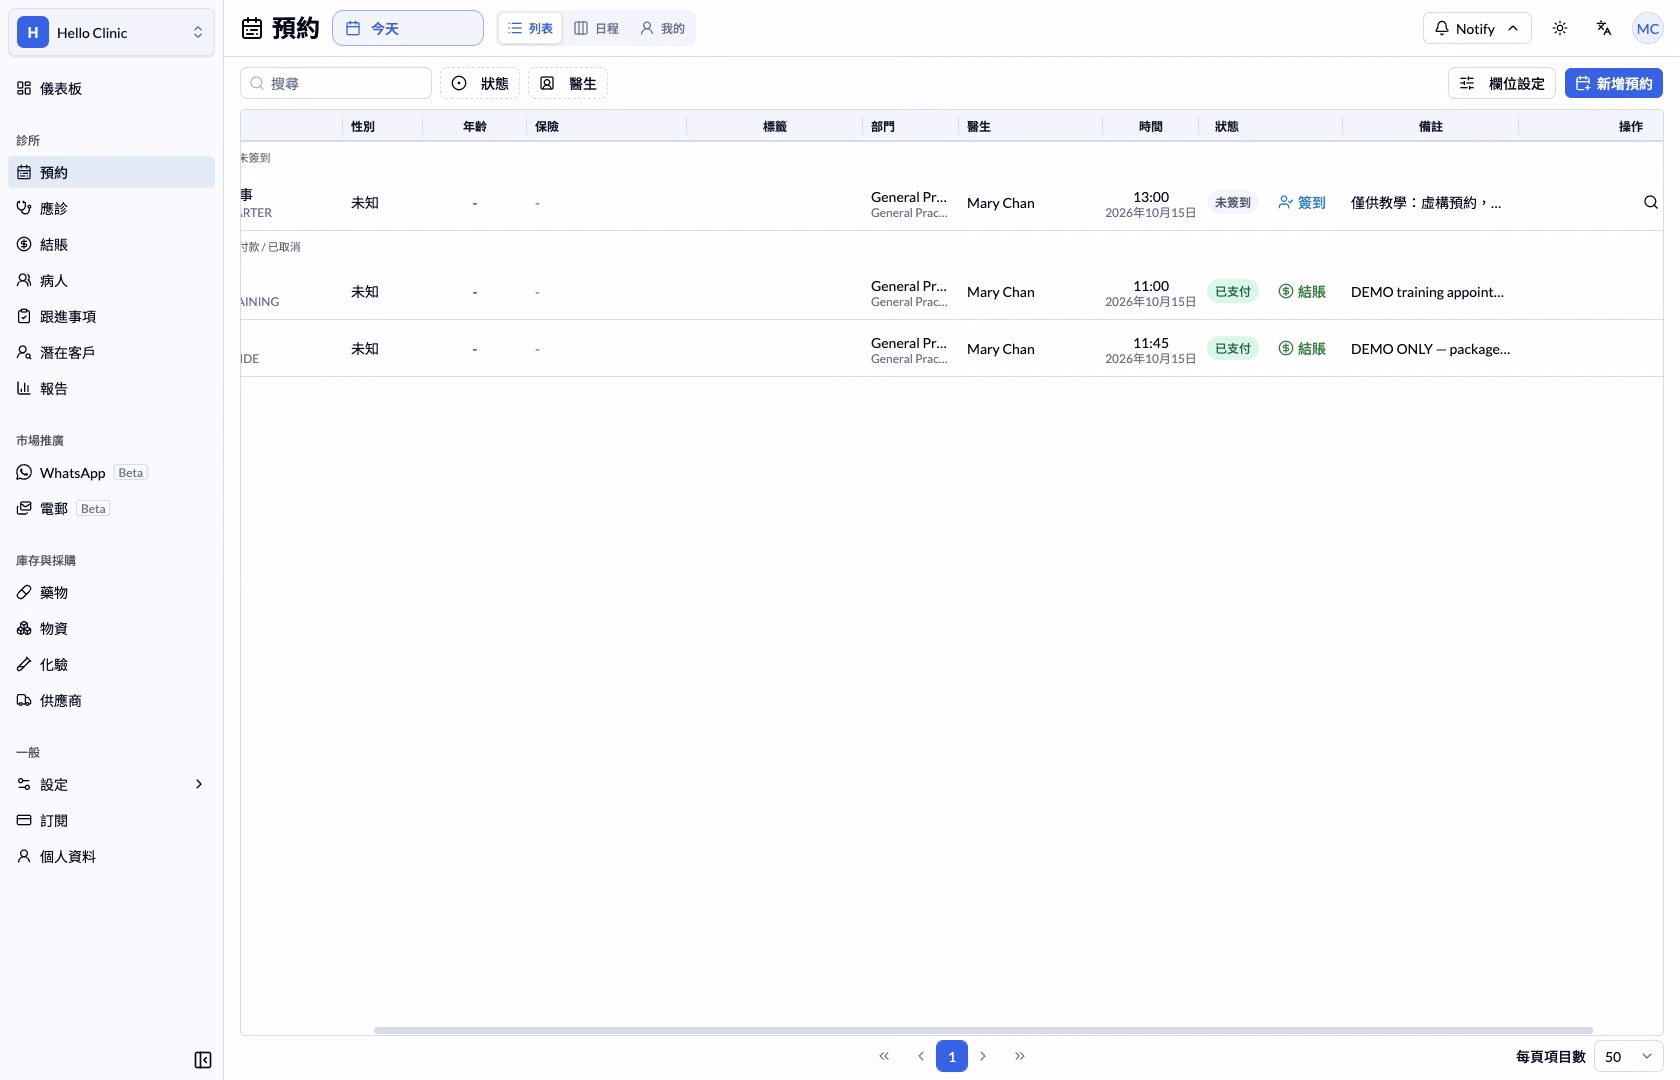The image size is (1680, 1080).
Task: Click 結賬 for the 11:45 appointment
Action: tap(1302, 348)
